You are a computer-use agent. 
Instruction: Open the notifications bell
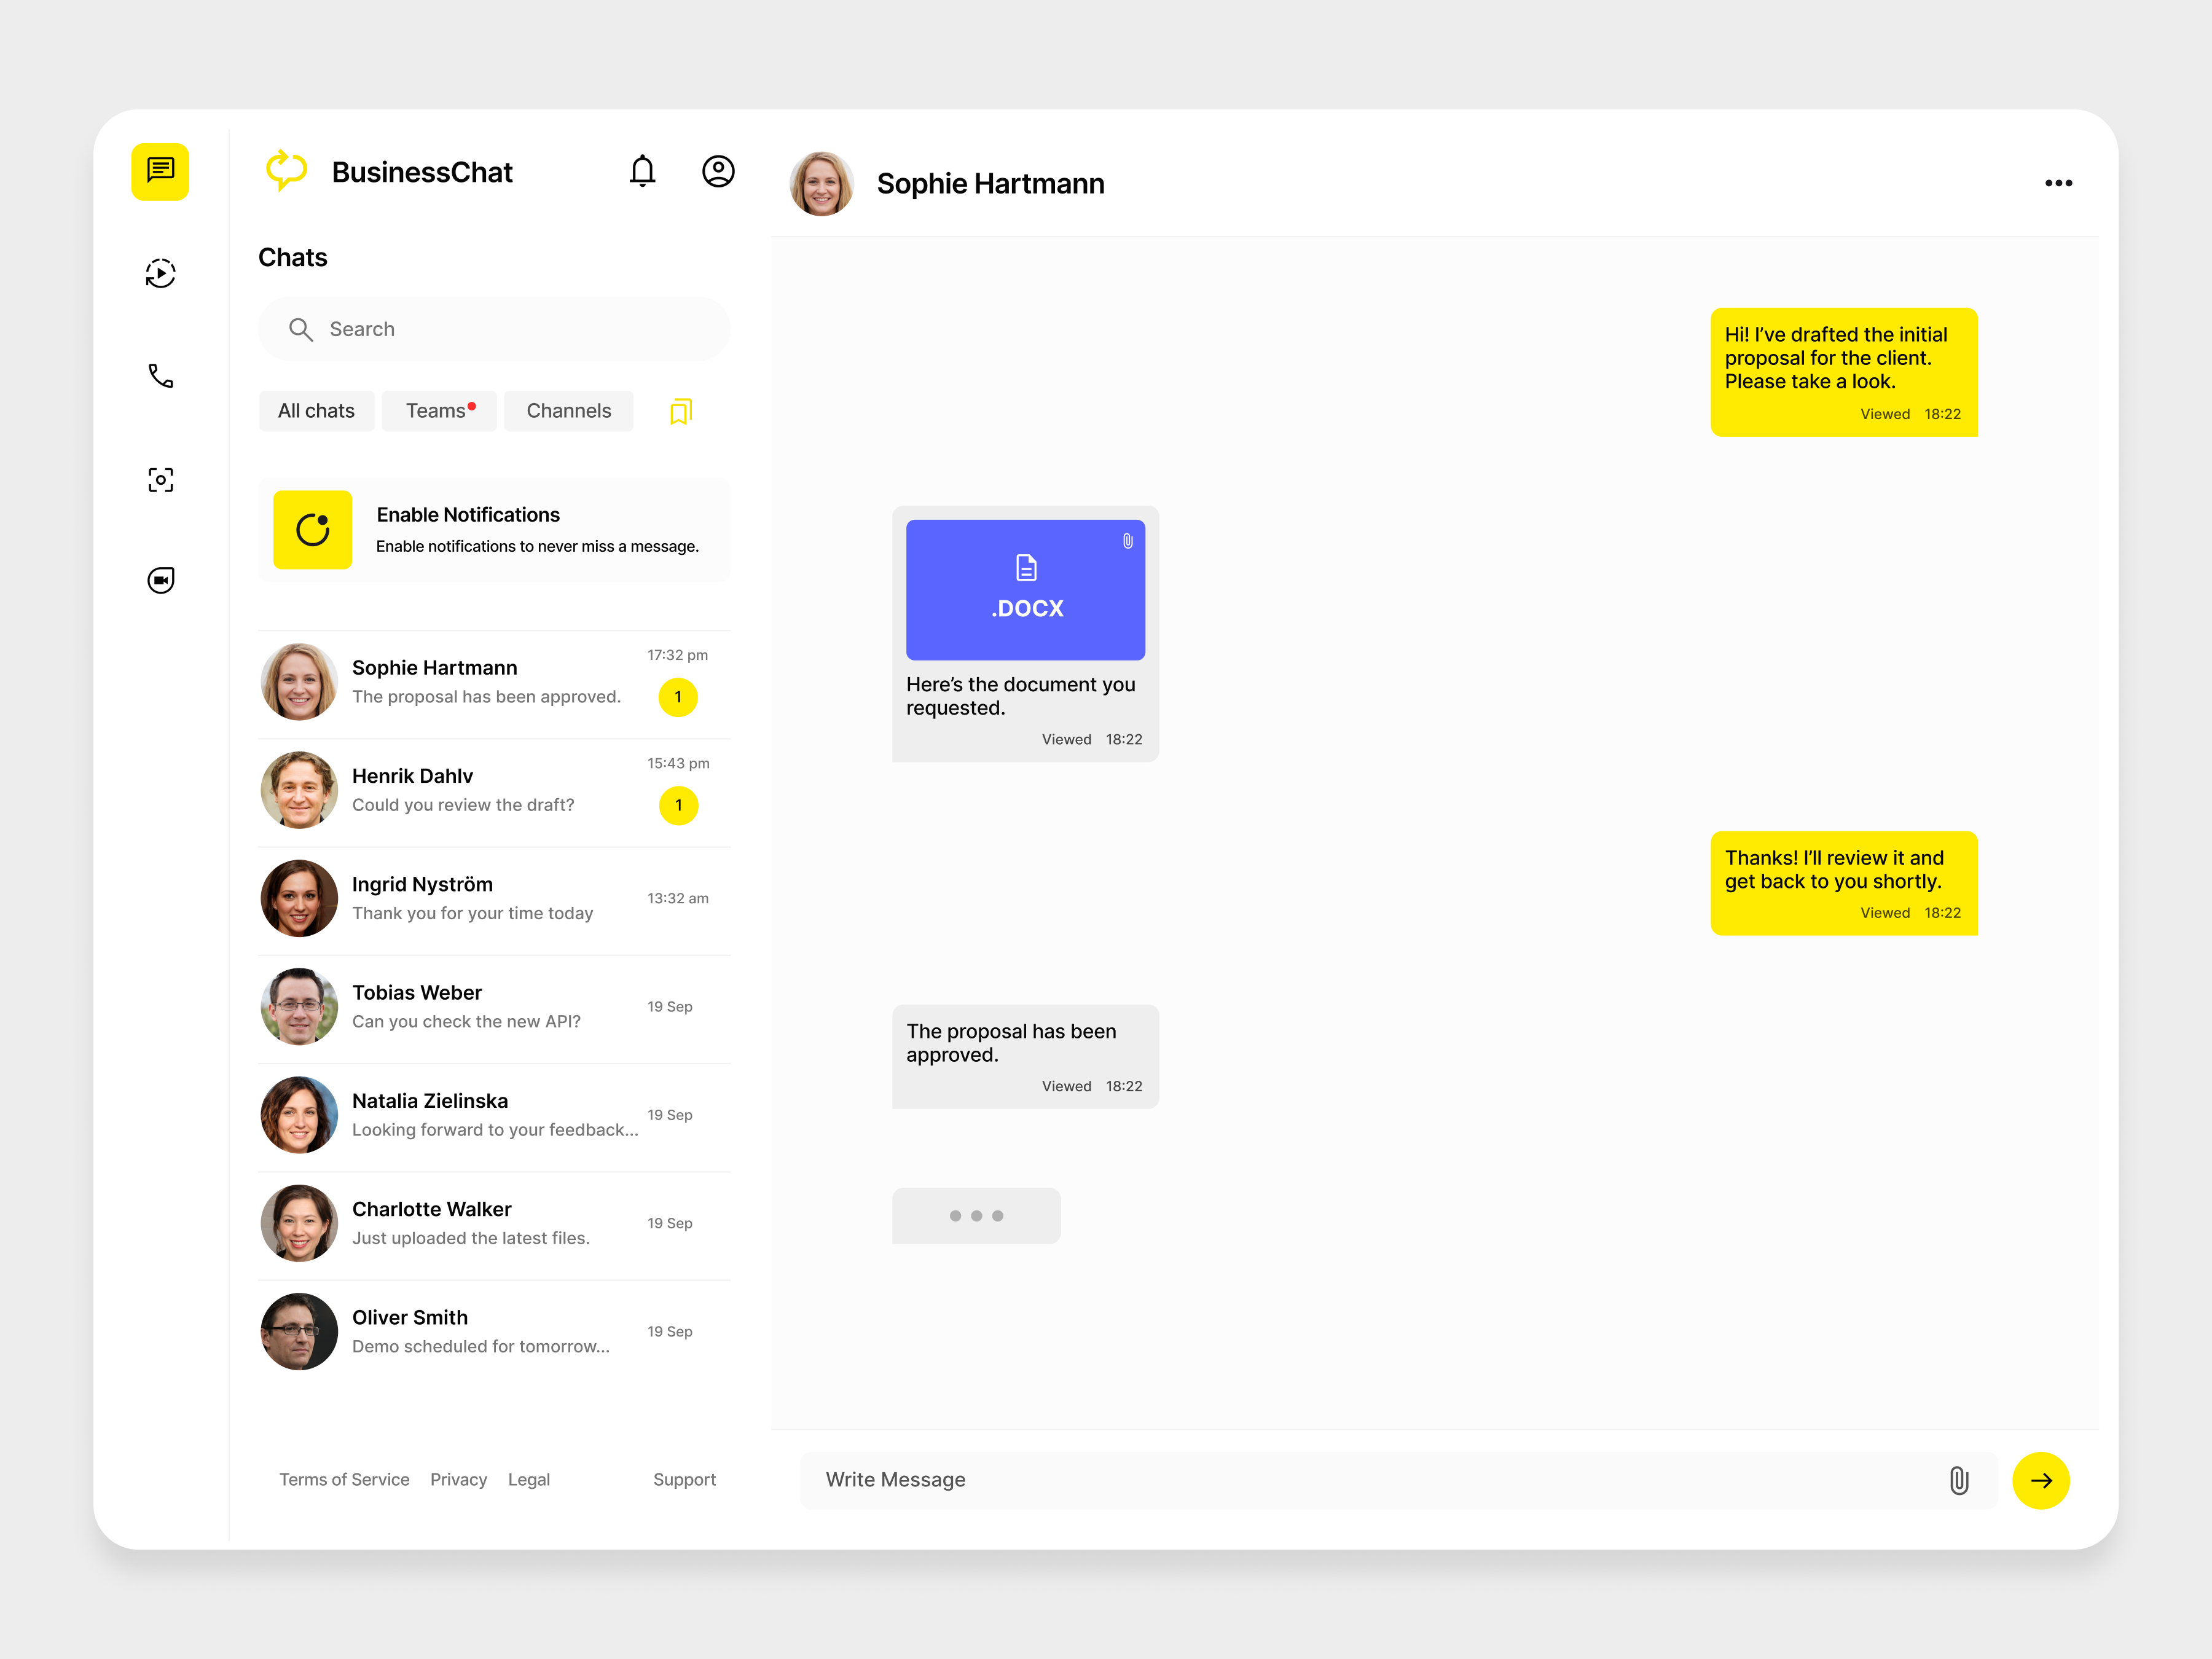642,171
